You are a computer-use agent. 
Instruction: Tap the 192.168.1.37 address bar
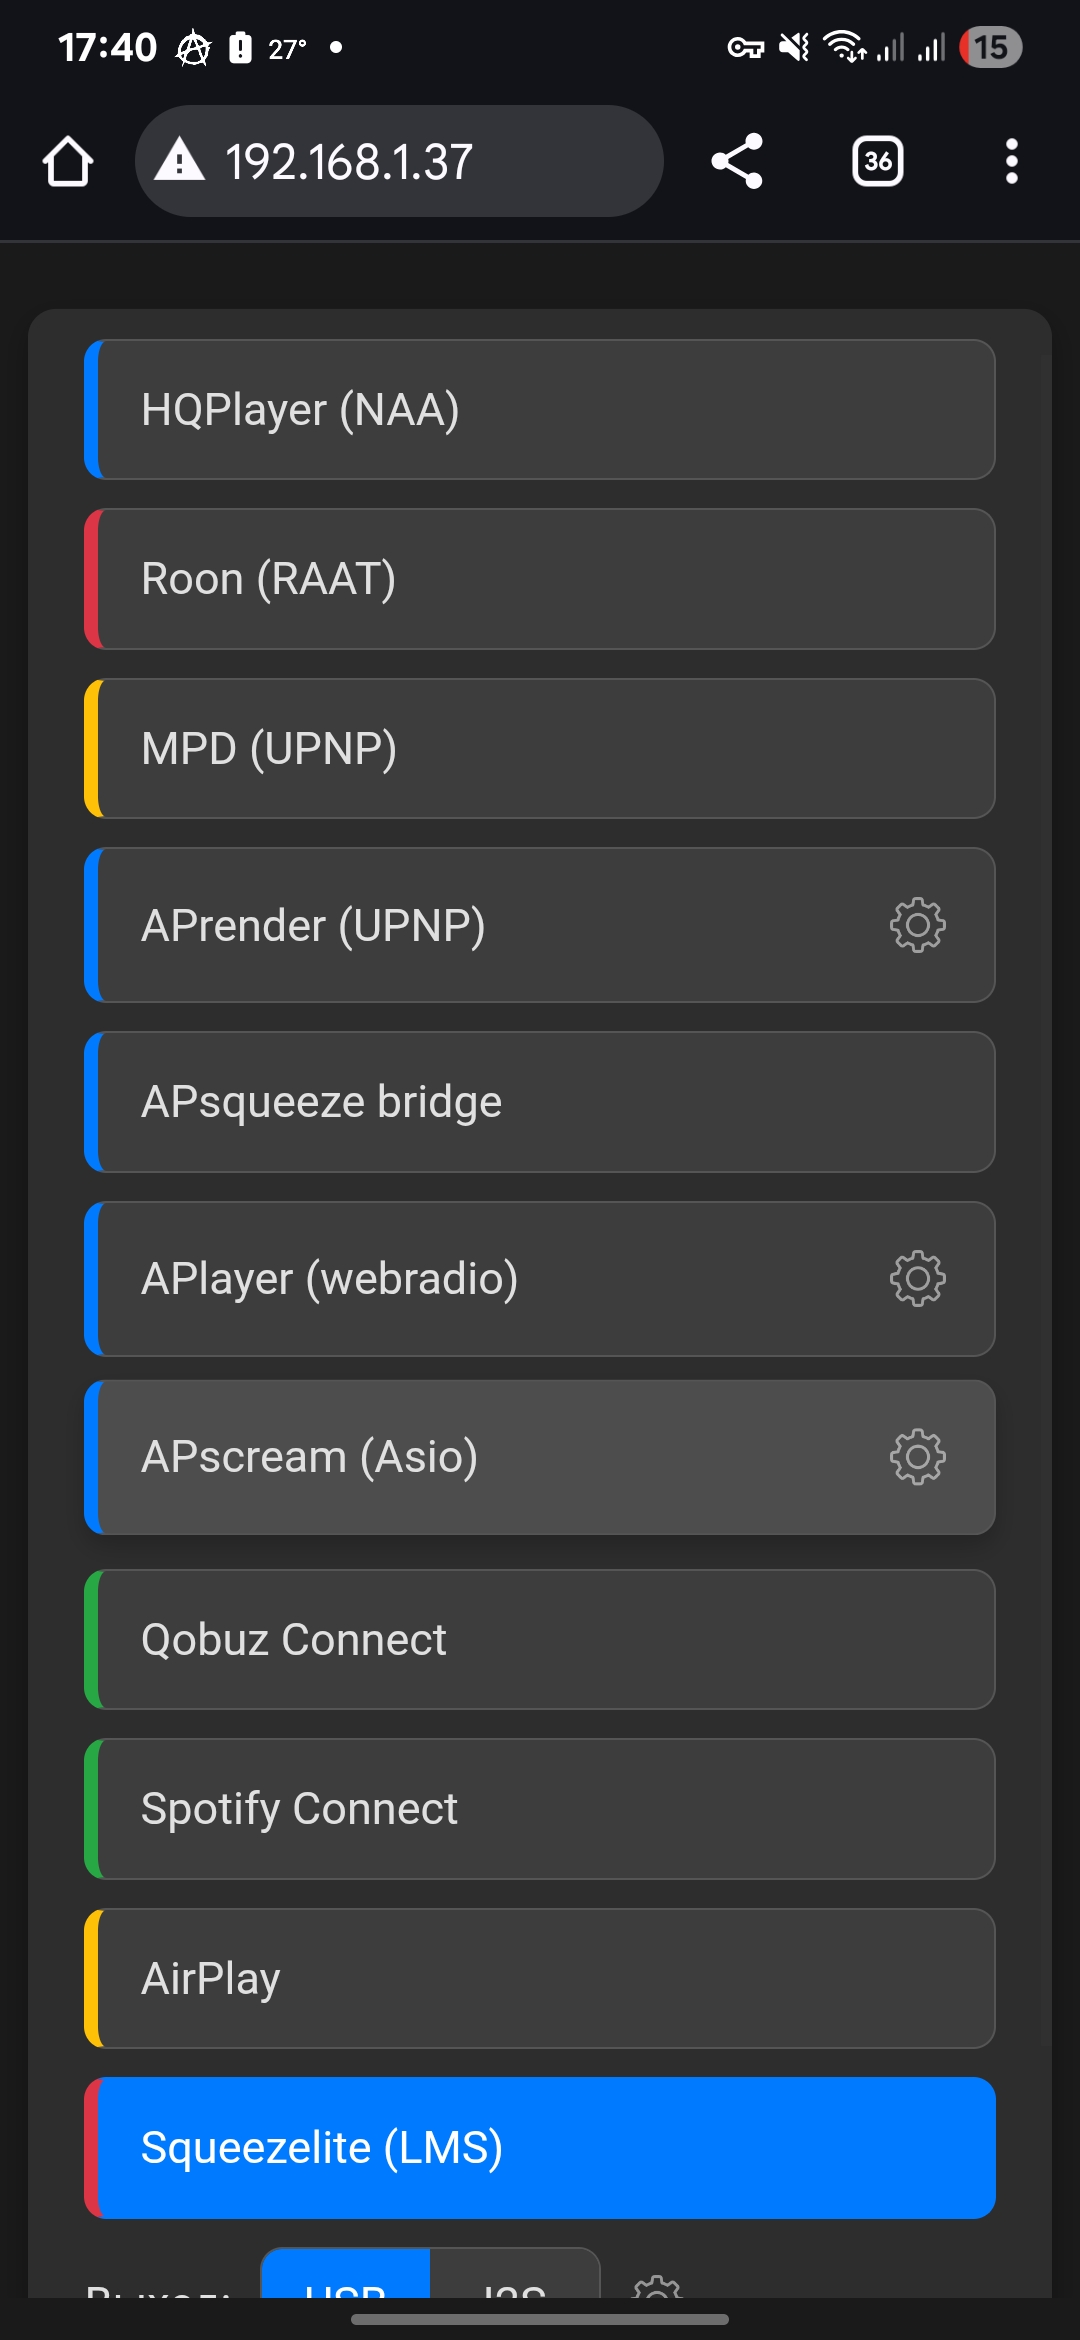point(399,161)
